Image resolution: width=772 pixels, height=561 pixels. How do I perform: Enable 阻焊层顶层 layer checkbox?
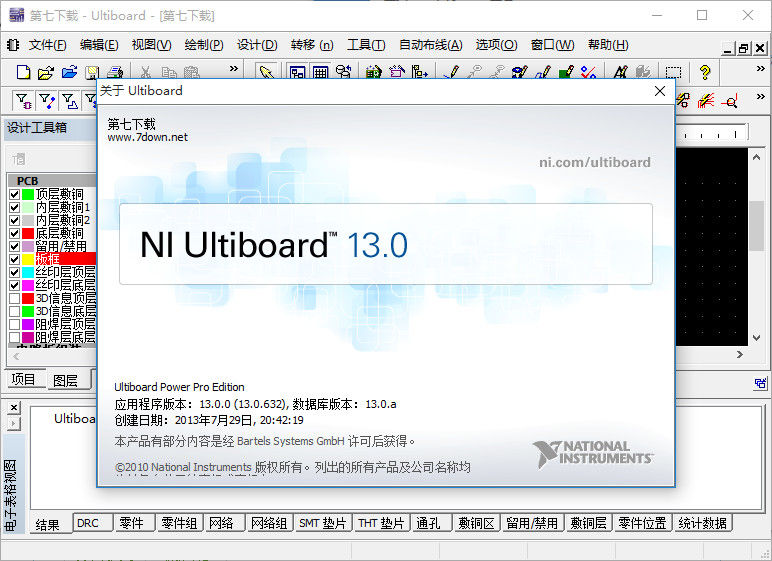[14, 324]
